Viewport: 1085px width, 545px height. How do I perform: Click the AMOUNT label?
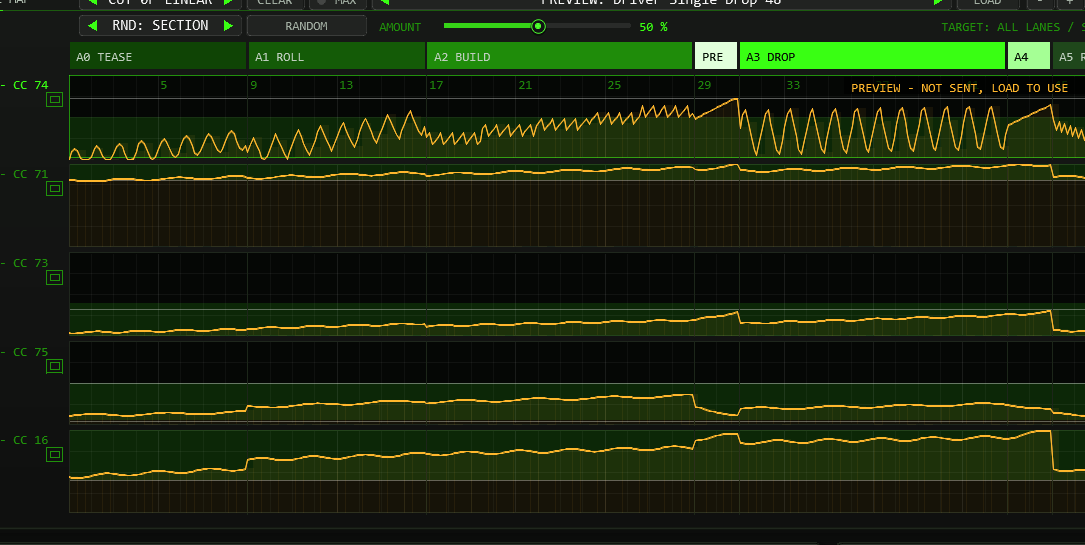pos(400,27)
